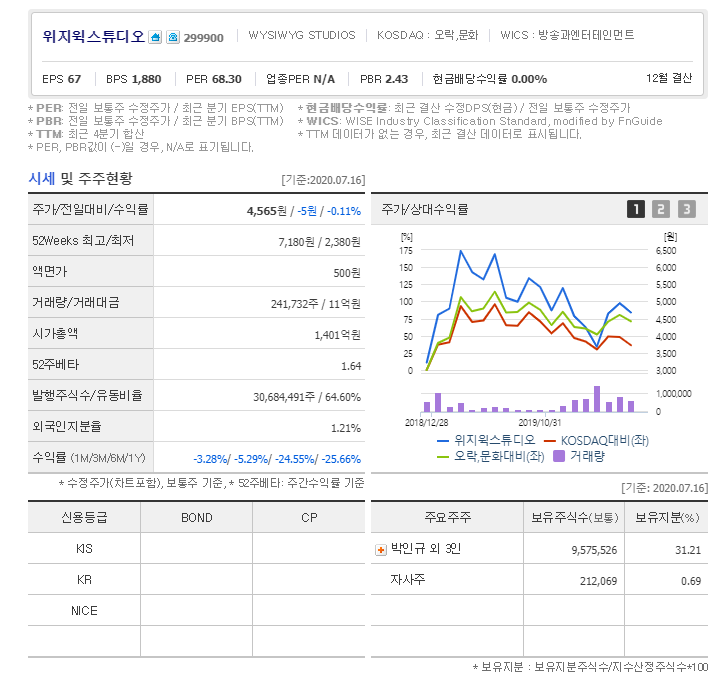
Task: Click the red KOSDAQ대비(좌) legend marker
Action: (x=549, y=441)
